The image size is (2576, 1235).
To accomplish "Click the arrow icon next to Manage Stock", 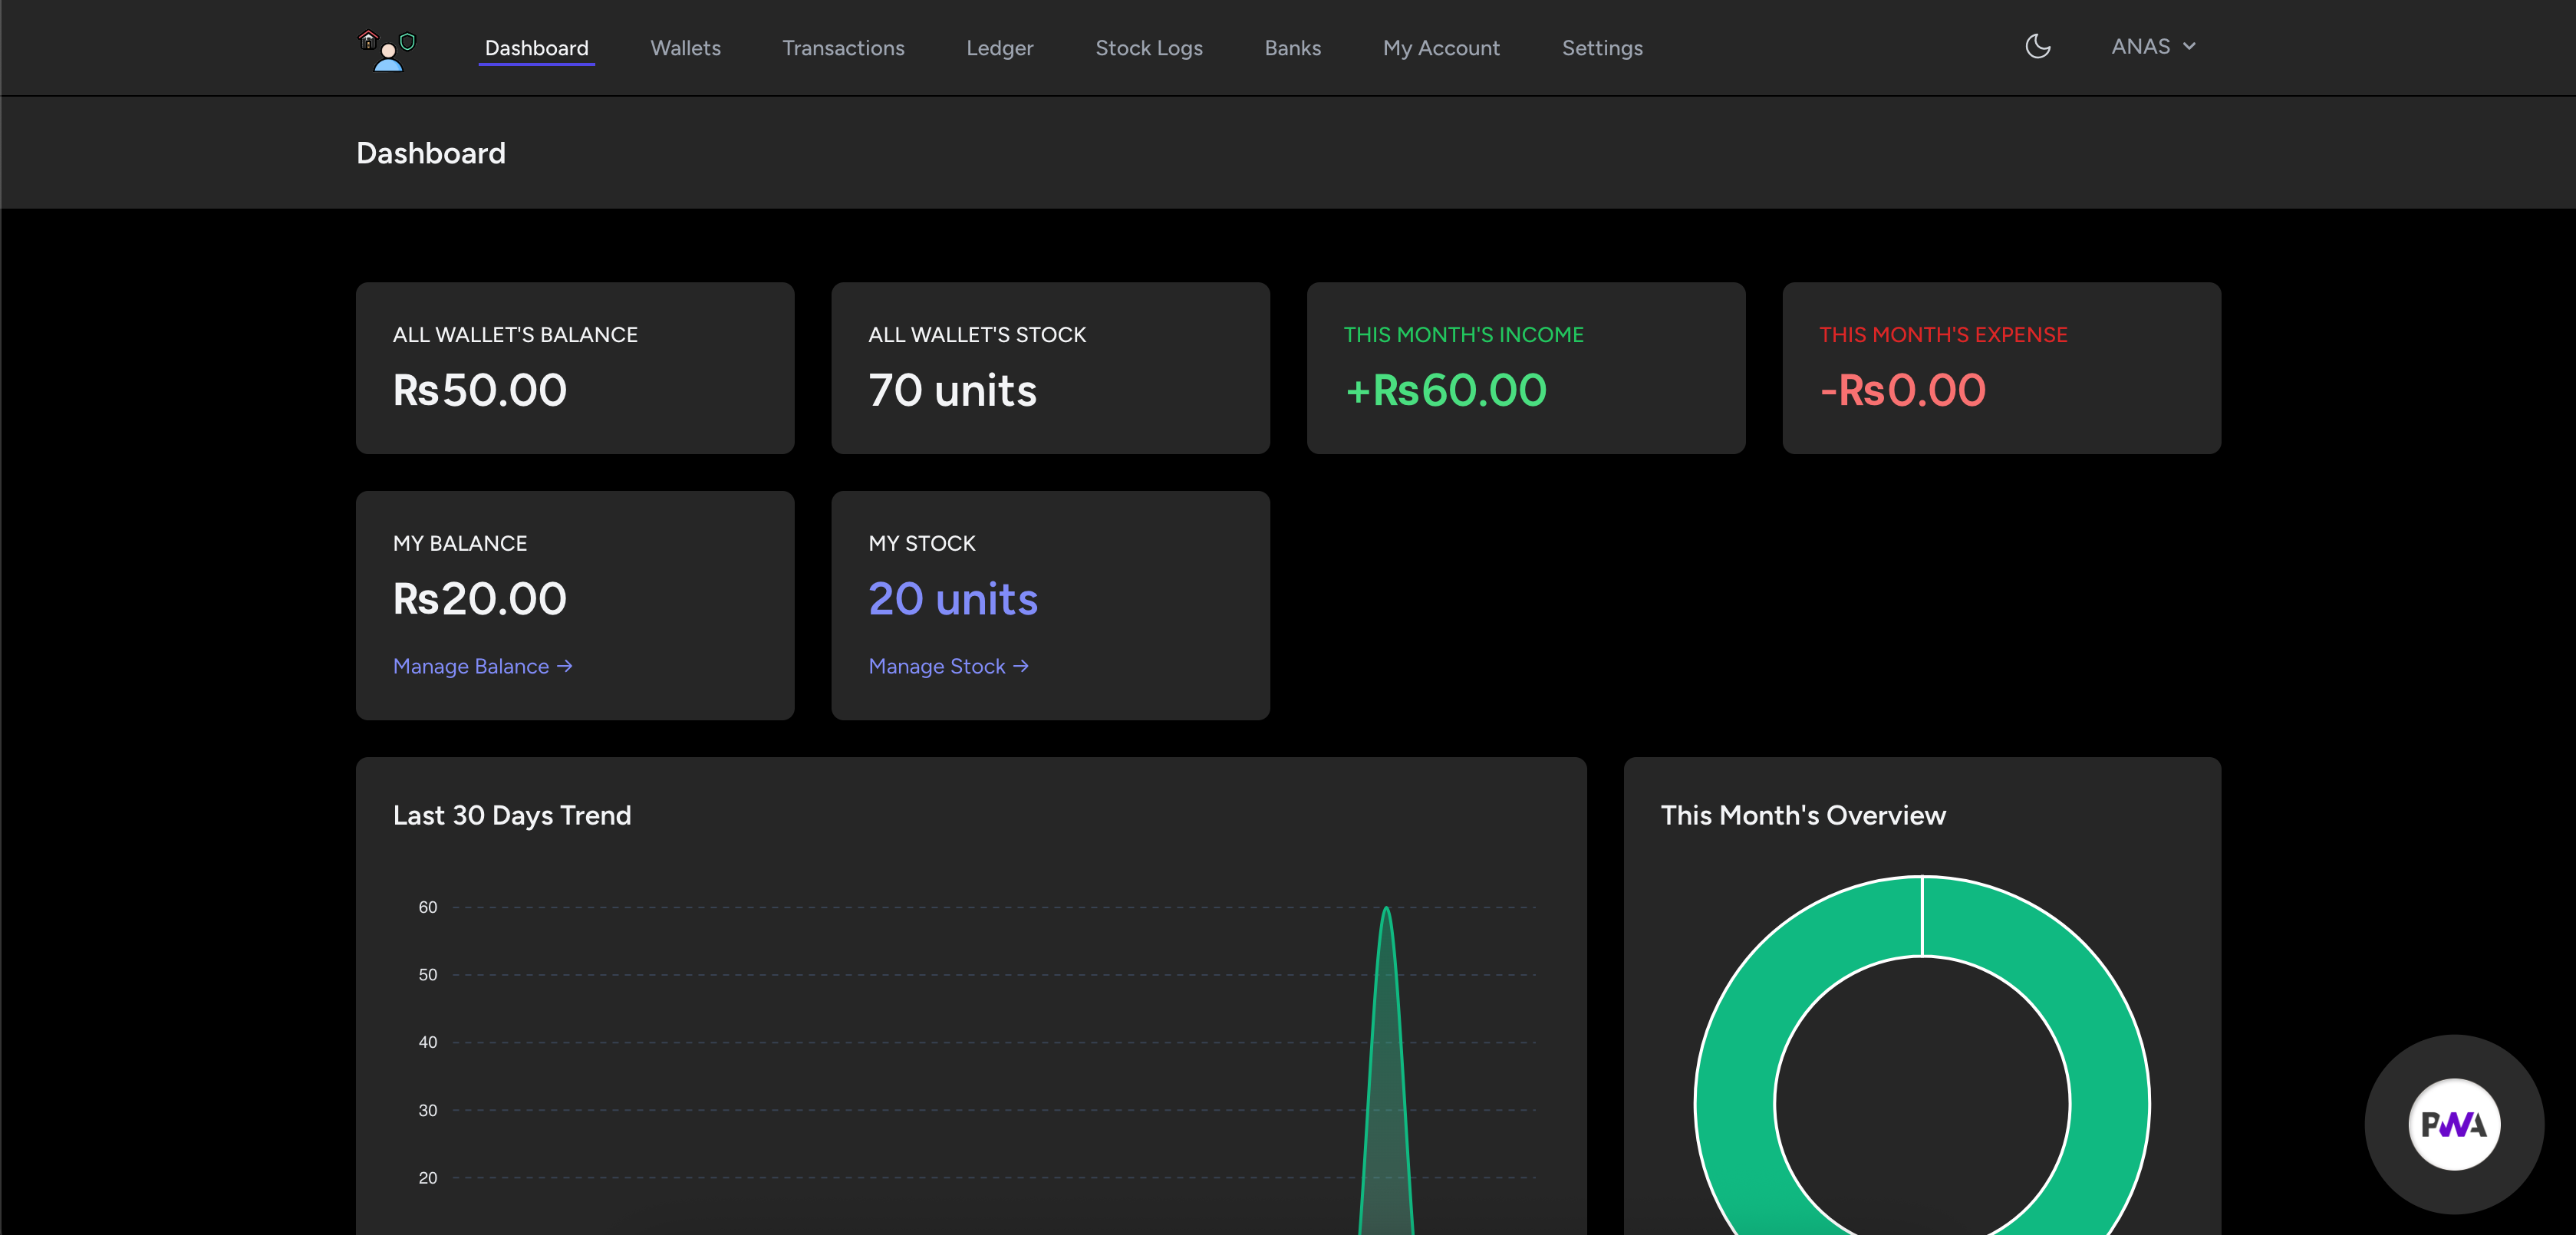I will (x=1022, y=666).
